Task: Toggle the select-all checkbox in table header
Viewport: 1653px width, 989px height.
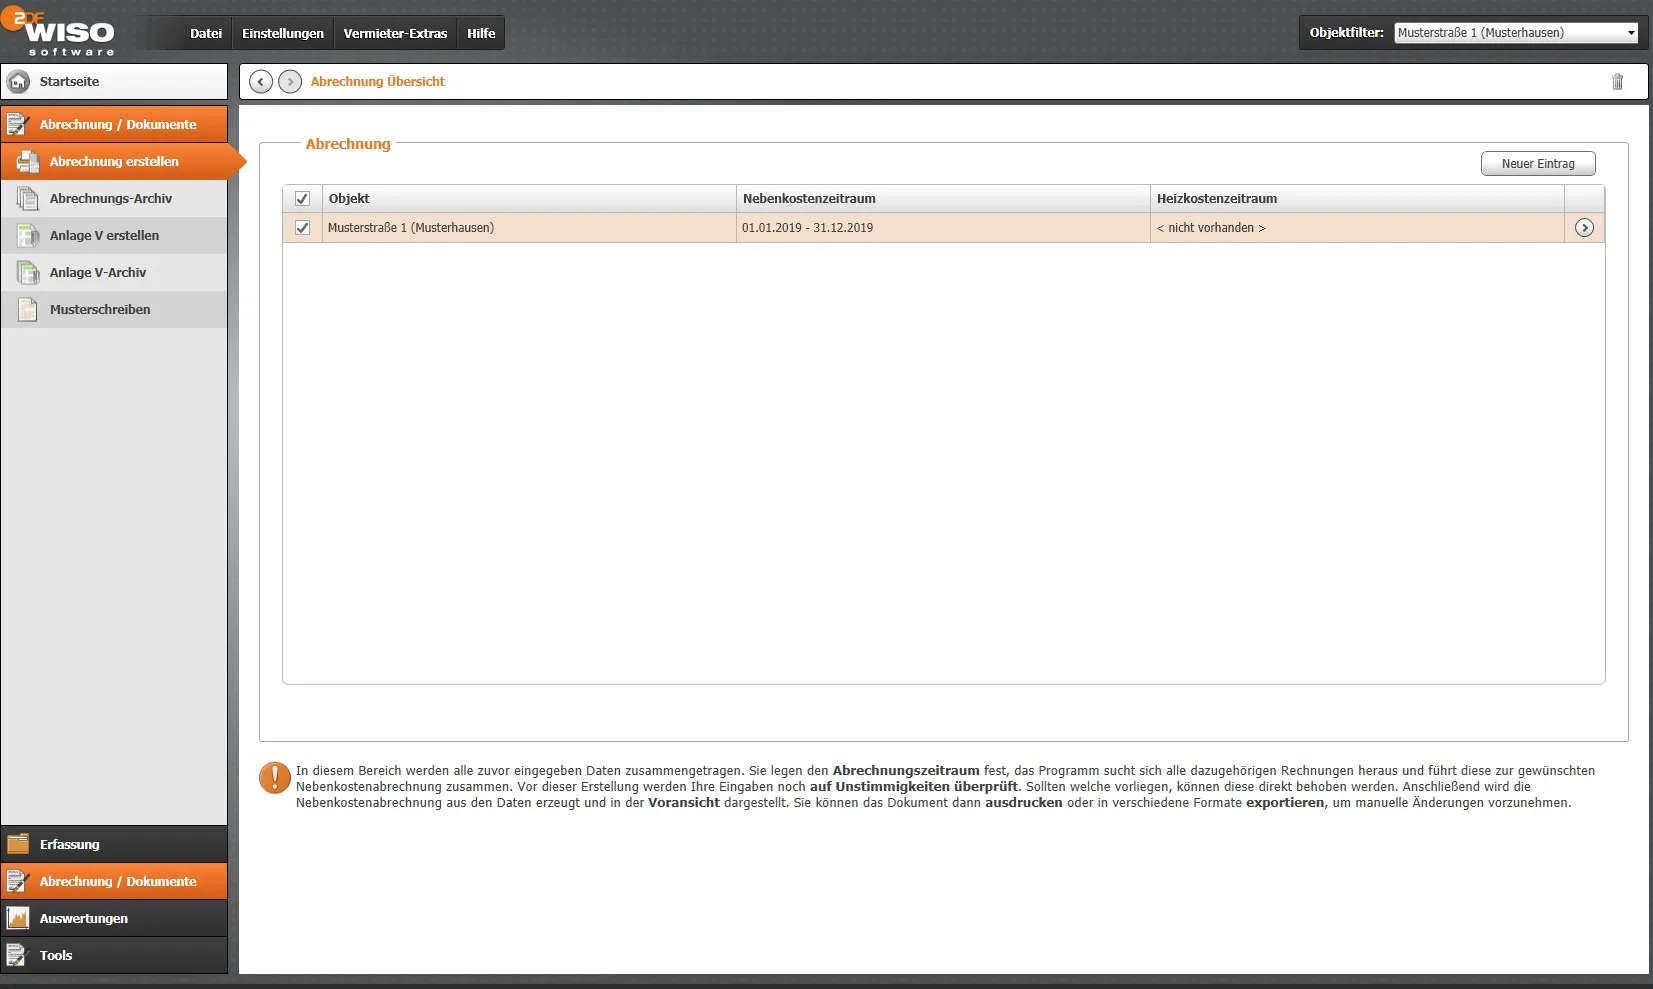Action: click(x=302, y=199)
